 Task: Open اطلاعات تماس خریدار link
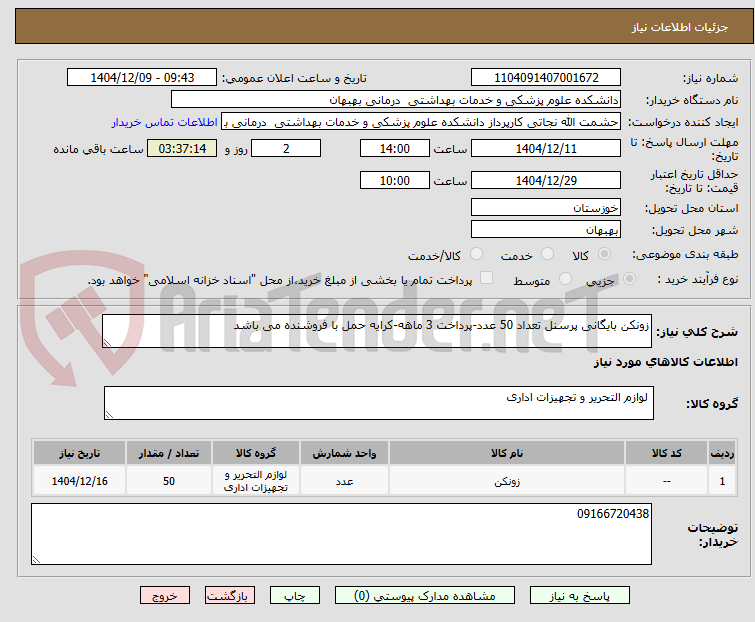click(165, 122)
